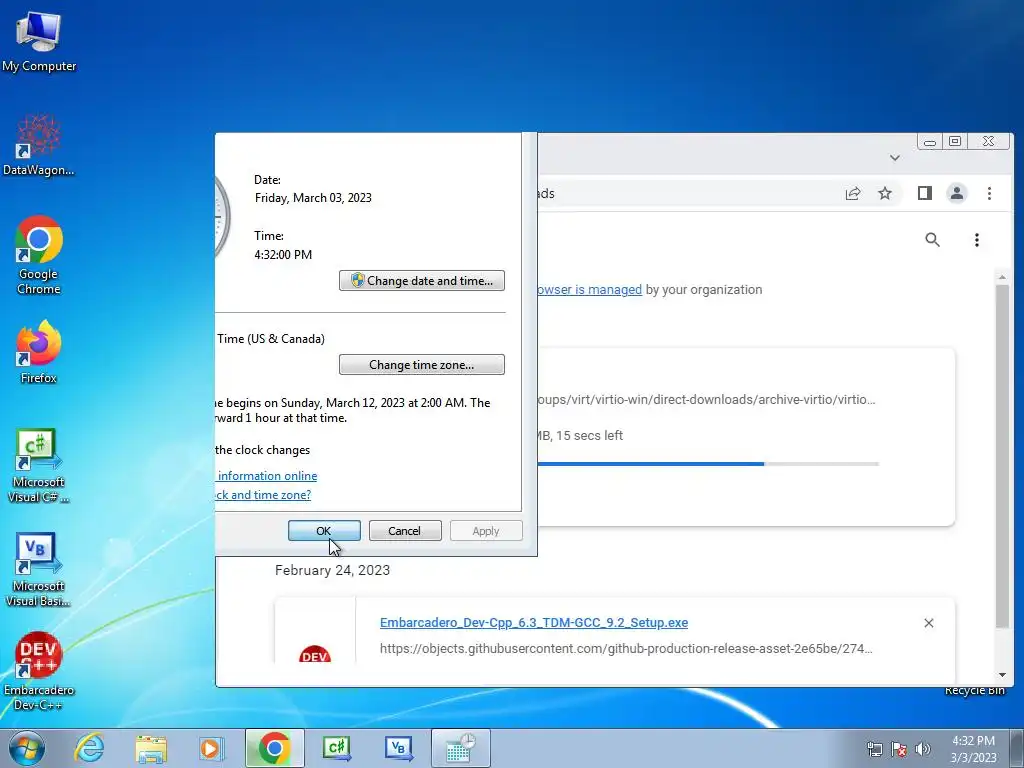Click the scrollbar up arrow
Screen dimensions: 1024x768
(x=1002, y=278)
